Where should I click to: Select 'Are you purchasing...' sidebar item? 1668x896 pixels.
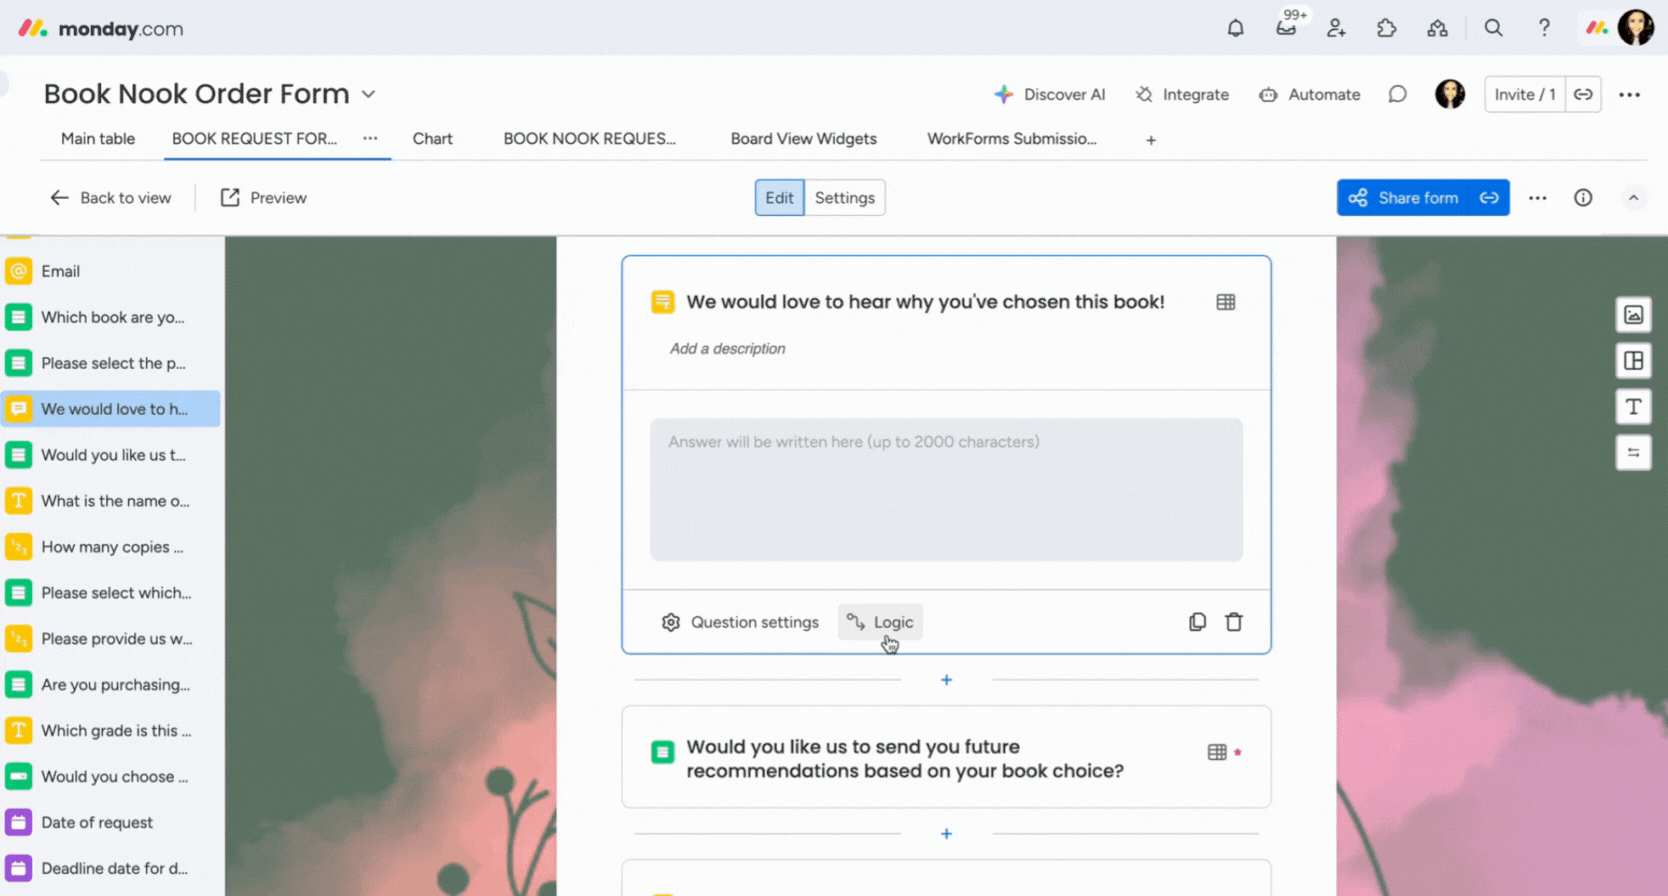coord(110,685)
